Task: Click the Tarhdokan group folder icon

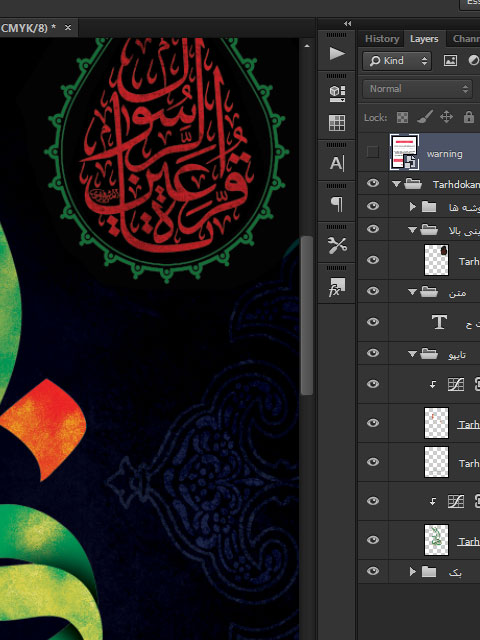Action: [413, 184]
